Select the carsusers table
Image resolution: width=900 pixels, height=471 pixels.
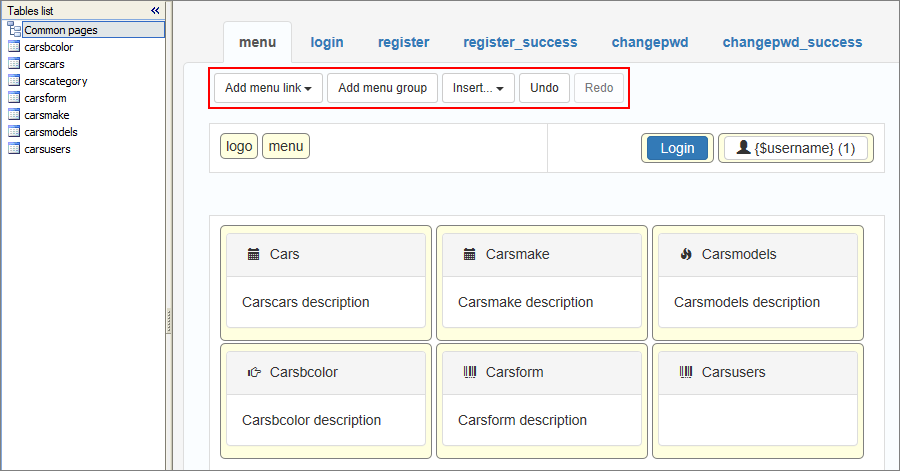[47, 149]
